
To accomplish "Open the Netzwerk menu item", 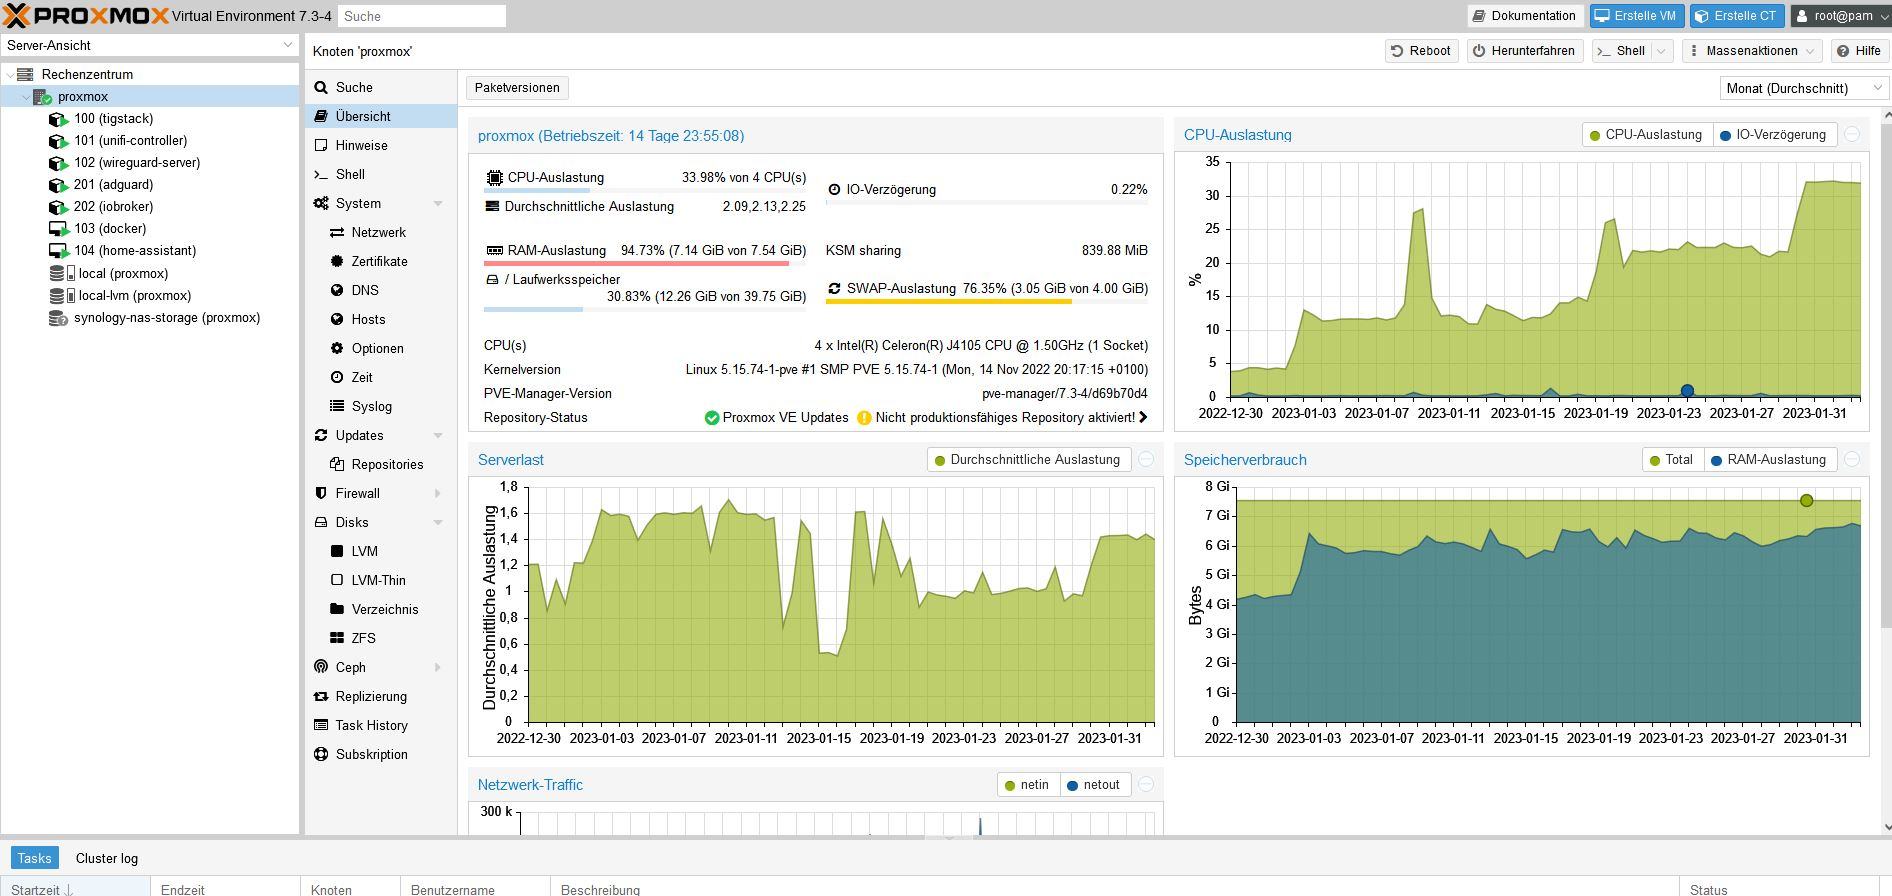I will tap(381, 233).
